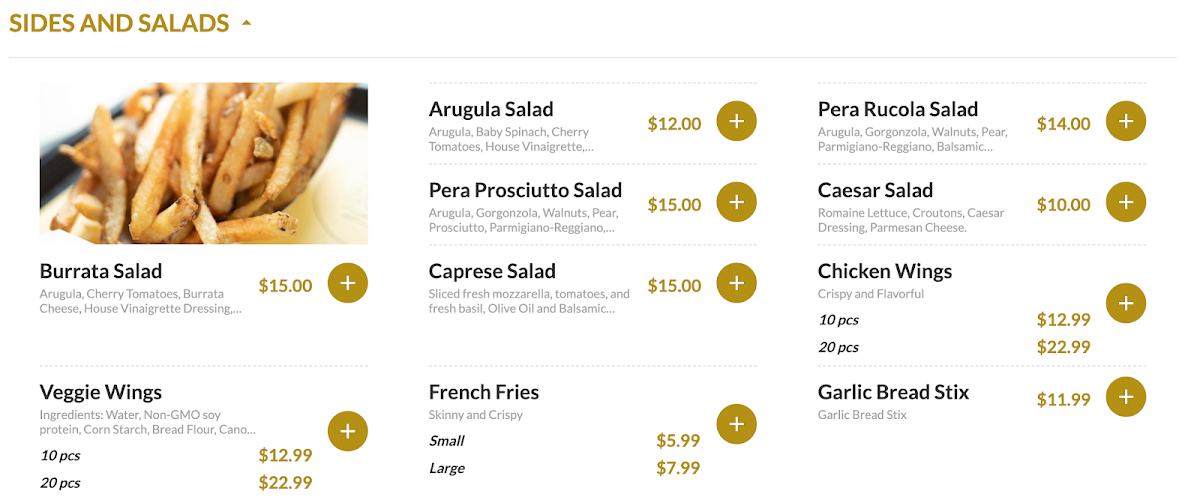Add Caesar Salad via plus icon
Image resolution: width=1200 pixels, height=500 pixels.
click(1125, 202)
